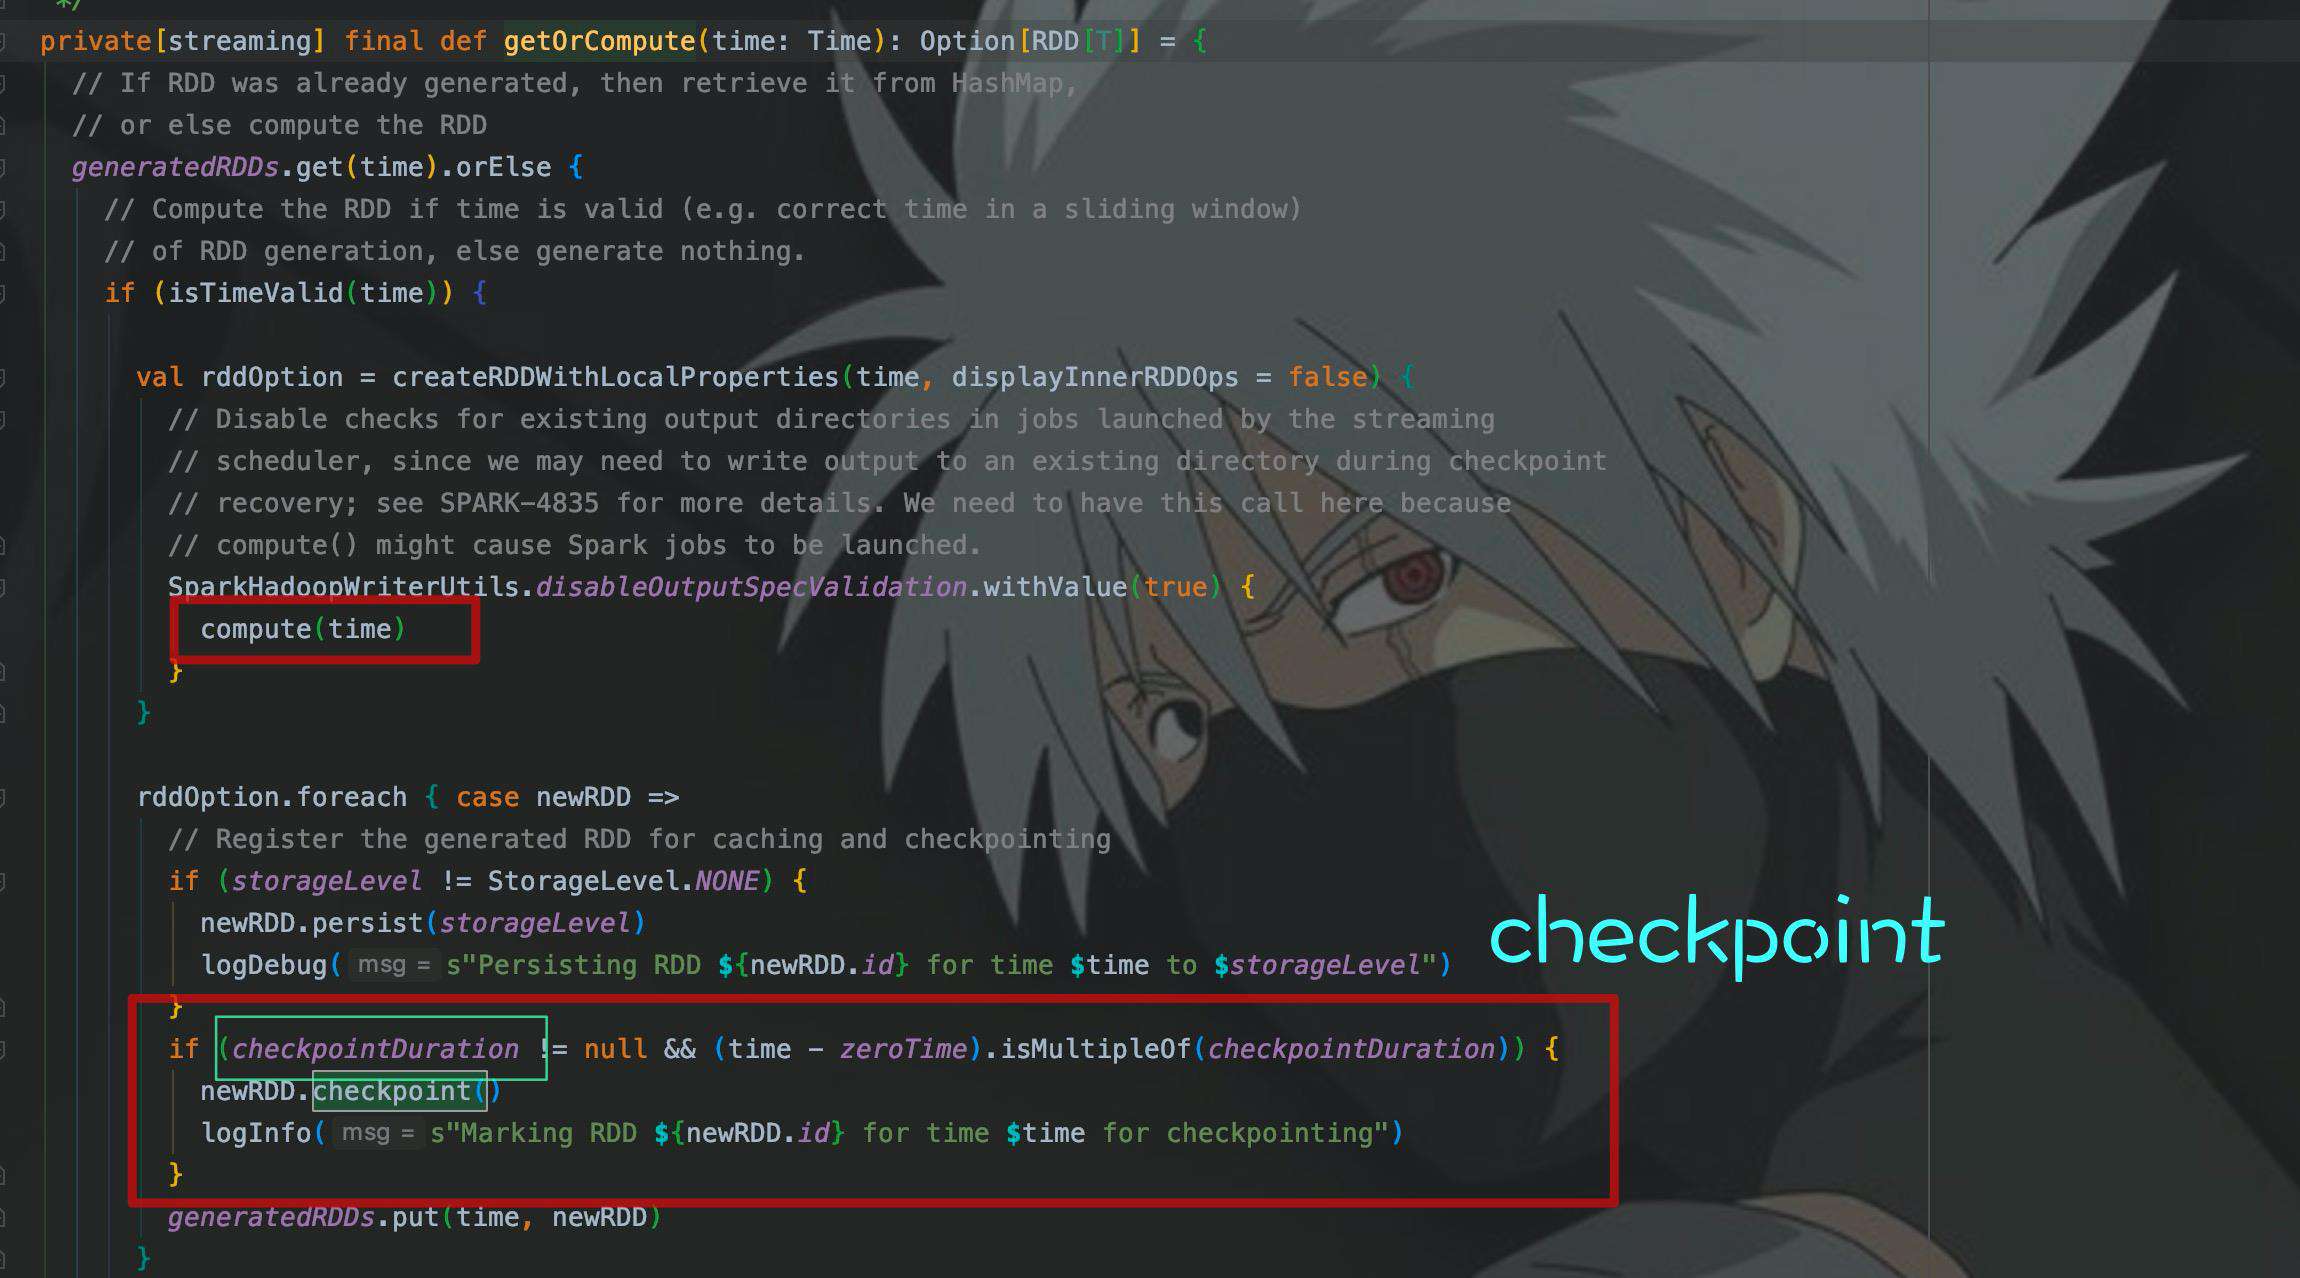Click the false literal
The width and height of the screenshot is (2300, 1278).
click(x=1327, y=377)
